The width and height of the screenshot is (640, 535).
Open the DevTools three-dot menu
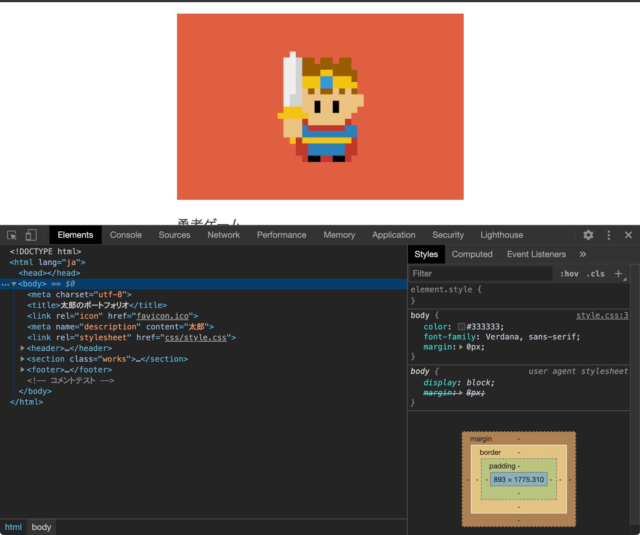pos(609,235)
